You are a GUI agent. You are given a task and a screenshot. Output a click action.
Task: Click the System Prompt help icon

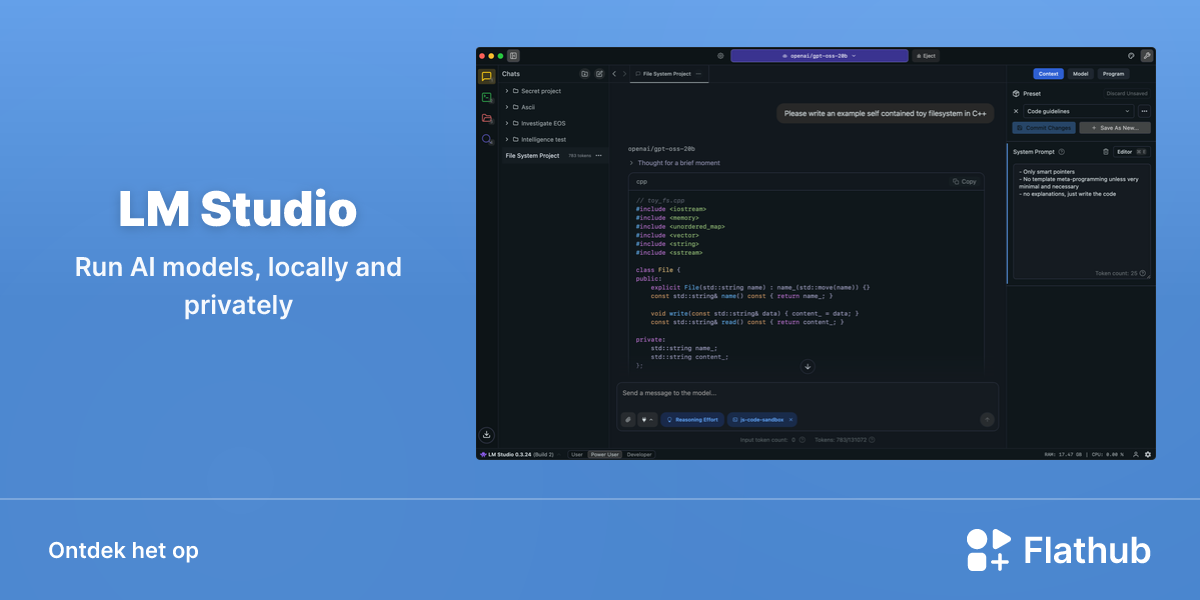(1061, 152)
